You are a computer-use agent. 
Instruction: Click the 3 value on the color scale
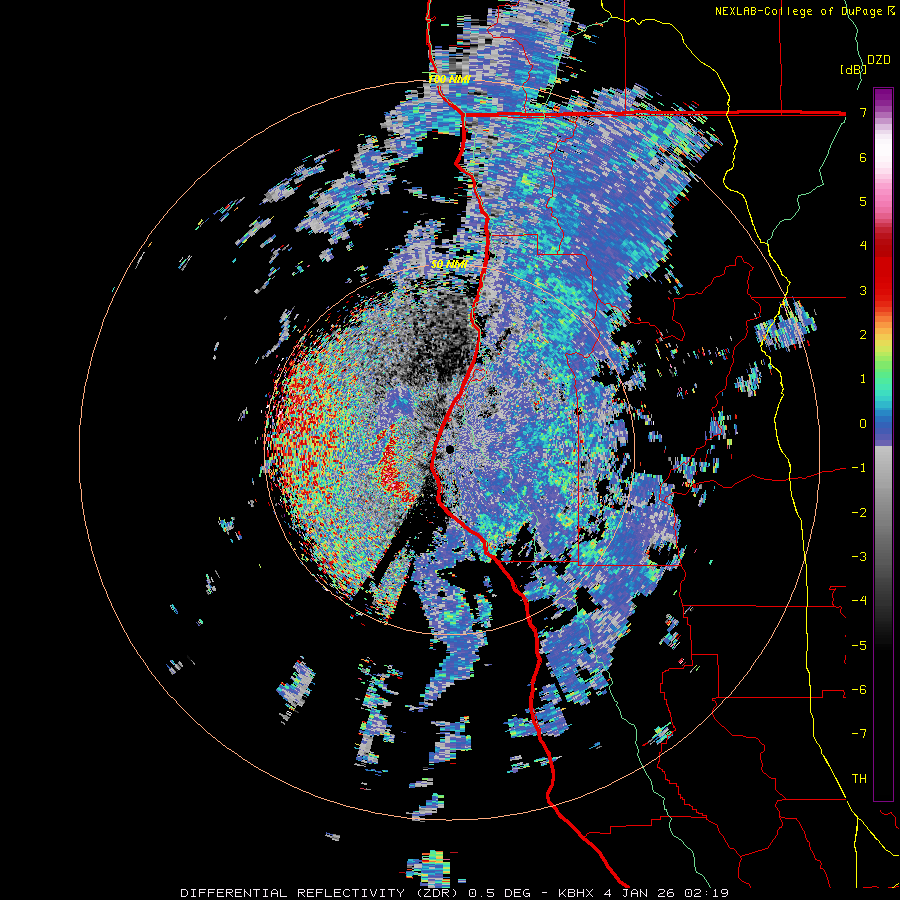point(863,290)
